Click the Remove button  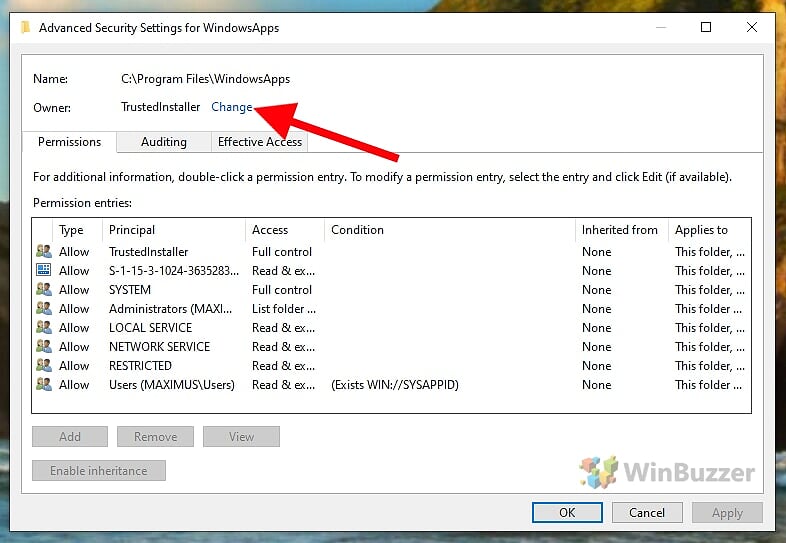tap(155, 437)
